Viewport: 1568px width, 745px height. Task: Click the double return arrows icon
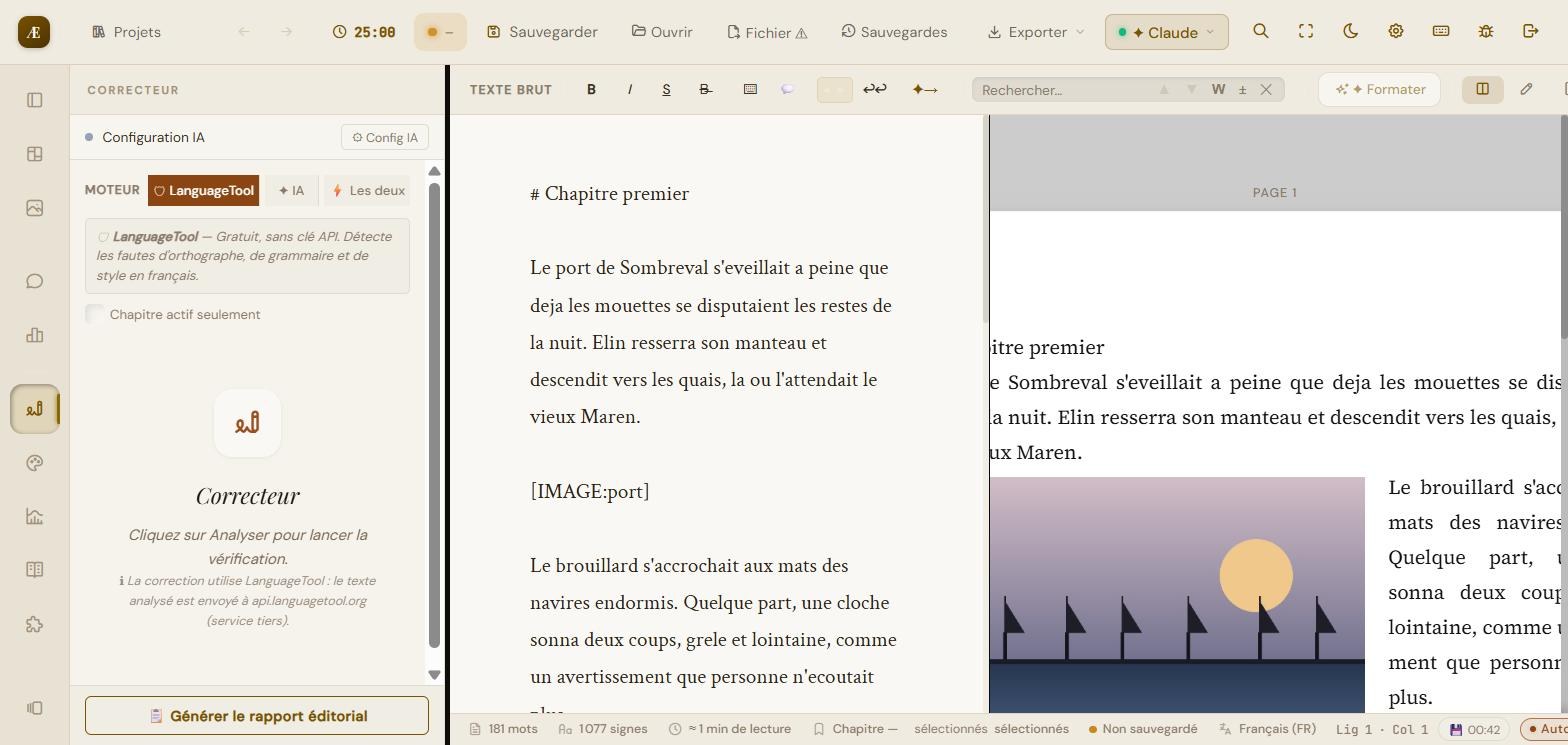tap(874, 89)
